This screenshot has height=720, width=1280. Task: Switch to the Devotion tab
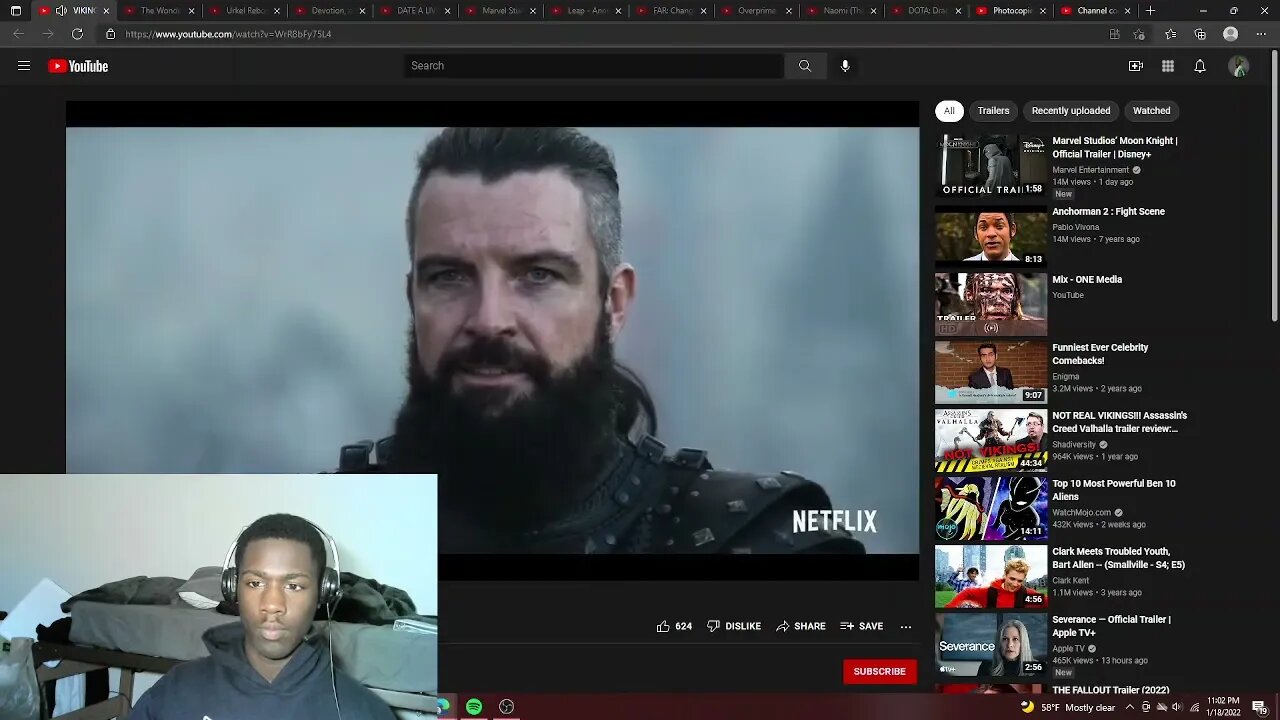(331, 11)
